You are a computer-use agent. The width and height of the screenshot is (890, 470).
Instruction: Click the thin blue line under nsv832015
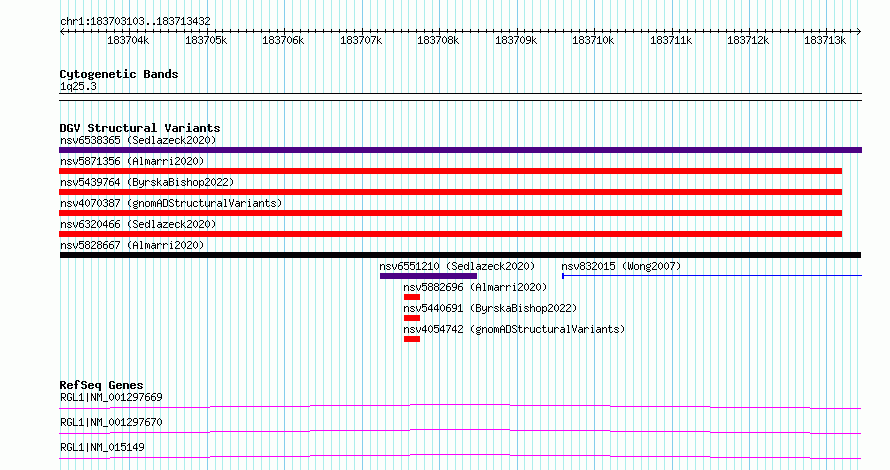[712, 276]
